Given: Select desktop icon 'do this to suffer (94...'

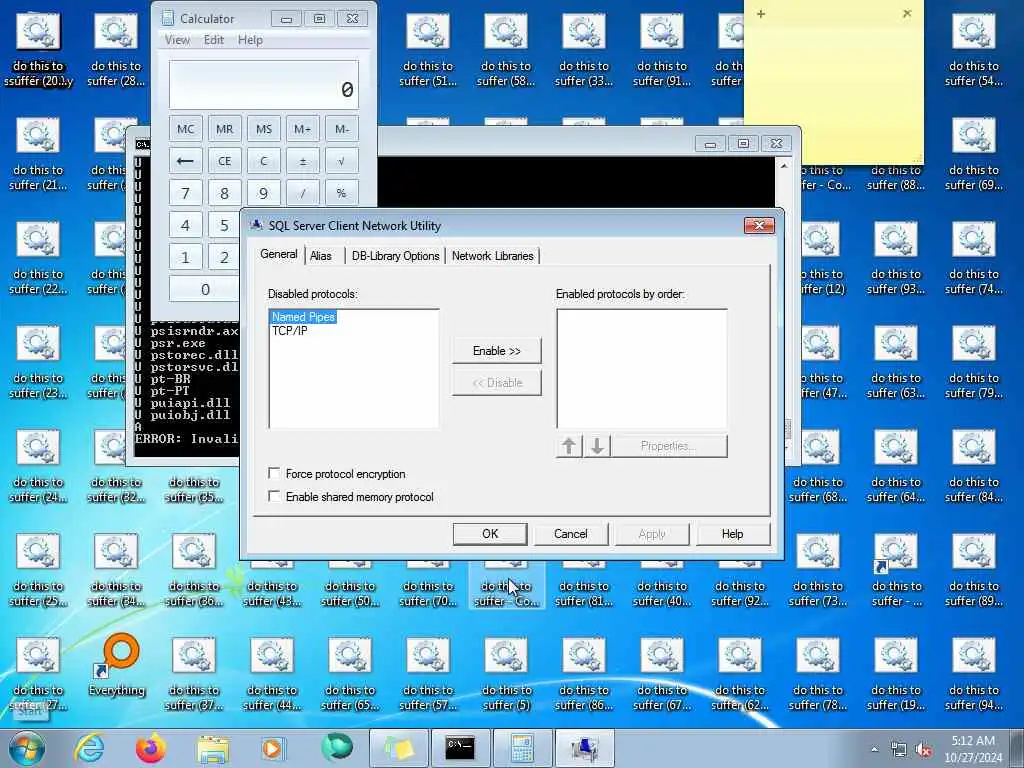Looking at the screenshot, I should click(x=974, y=675).
